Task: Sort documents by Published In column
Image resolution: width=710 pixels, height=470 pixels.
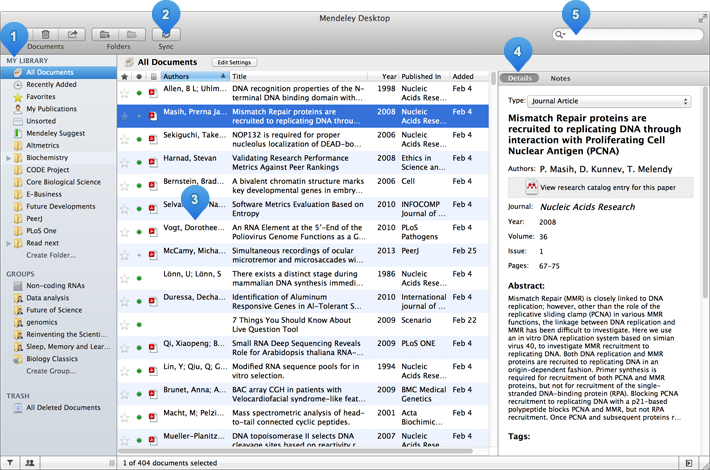Action: (424, 77)
